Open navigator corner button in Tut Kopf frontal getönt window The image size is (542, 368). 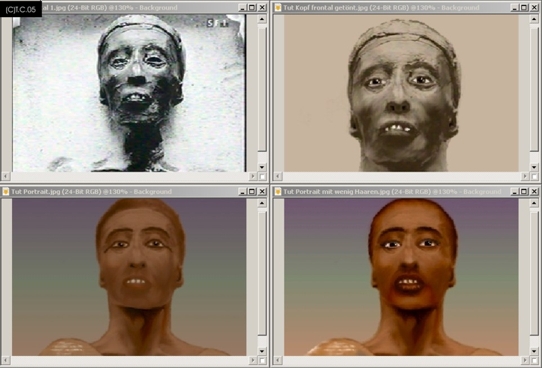pos(534,177)
